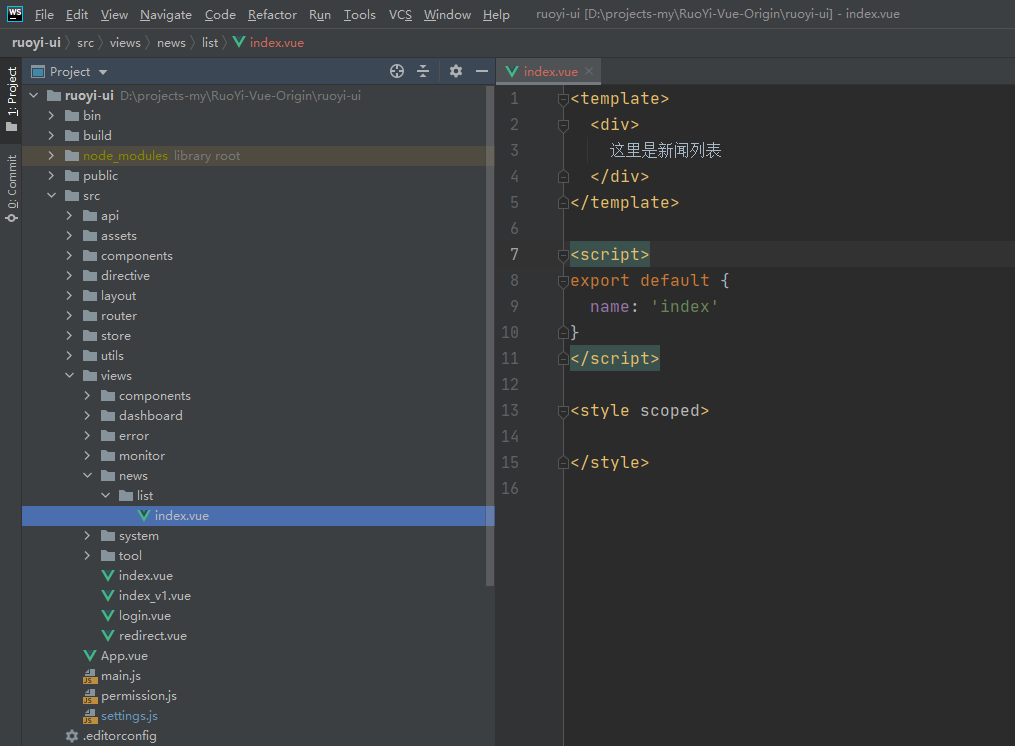Click src in the breadcrumb bar
Image resolution: width=1015 pixels, height=746 pixels.
pos(85,43)
